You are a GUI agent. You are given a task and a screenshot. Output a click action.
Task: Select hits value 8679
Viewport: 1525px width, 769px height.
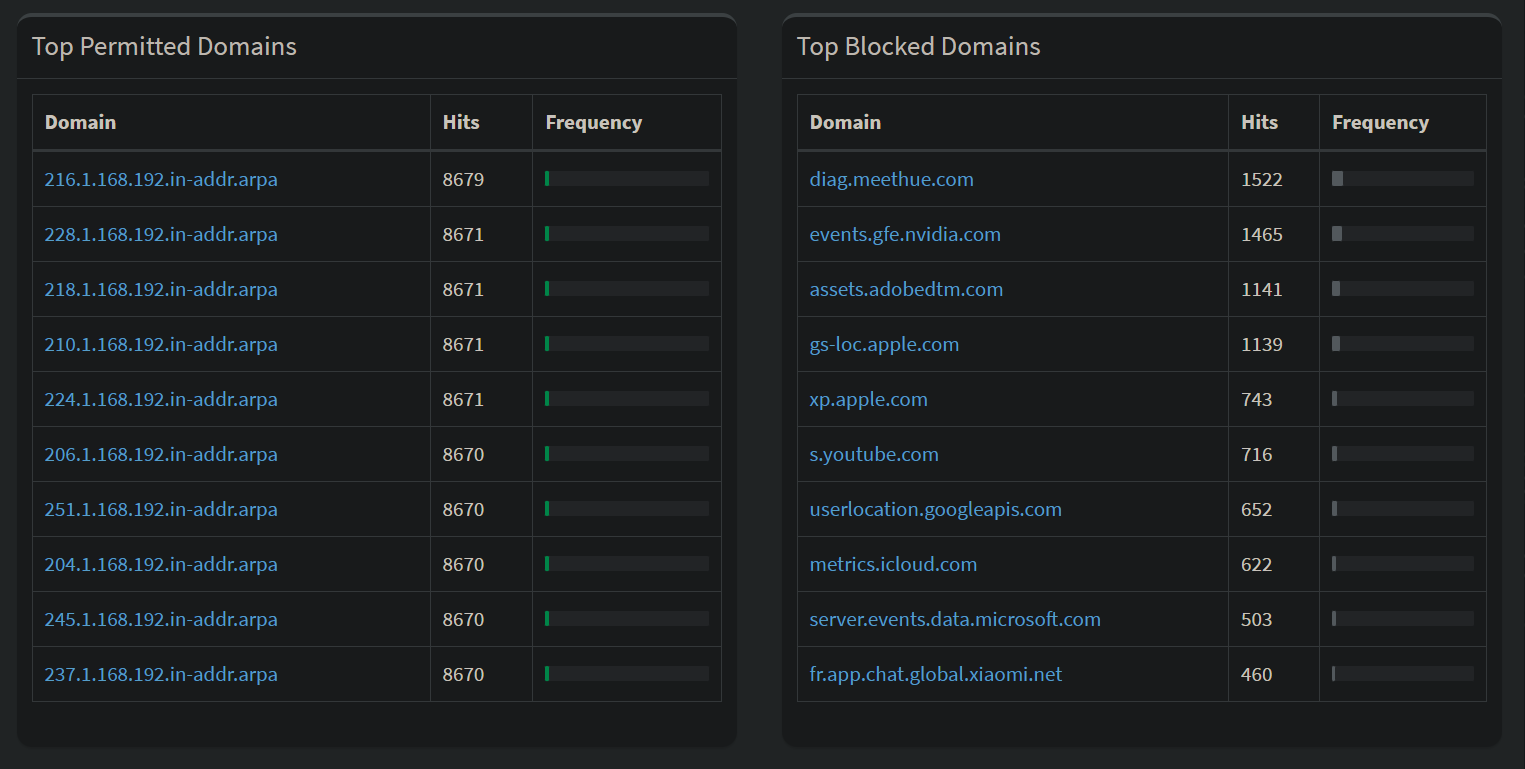(463, 179)
